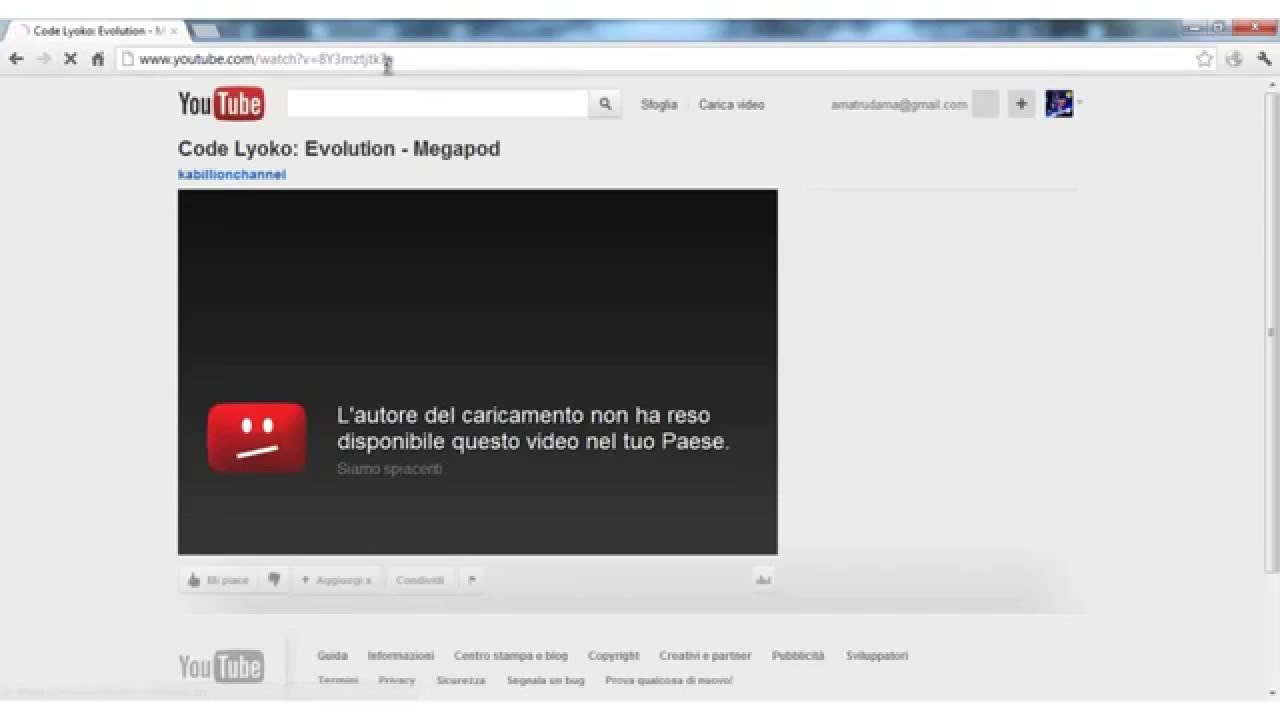Open the Chrome wrench settings menu
Screen dimensions: 1280x720
click(1264, 59)
